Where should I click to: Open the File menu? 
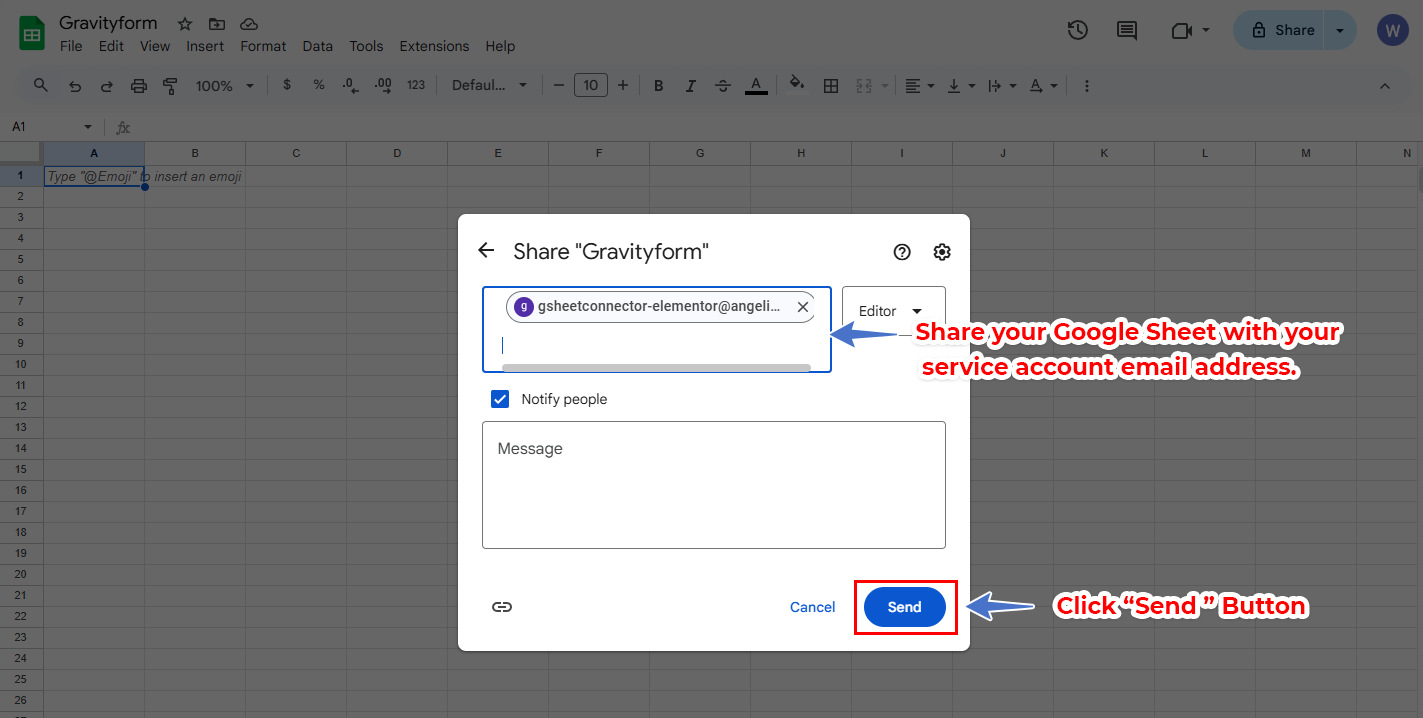point(71,46)
